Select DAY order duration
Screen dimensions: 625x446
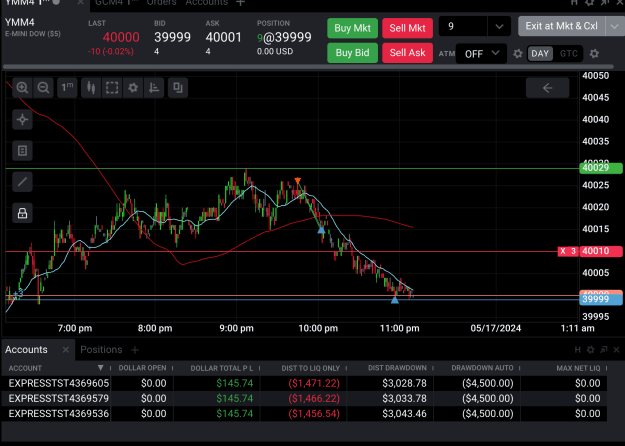coord(540,54)
